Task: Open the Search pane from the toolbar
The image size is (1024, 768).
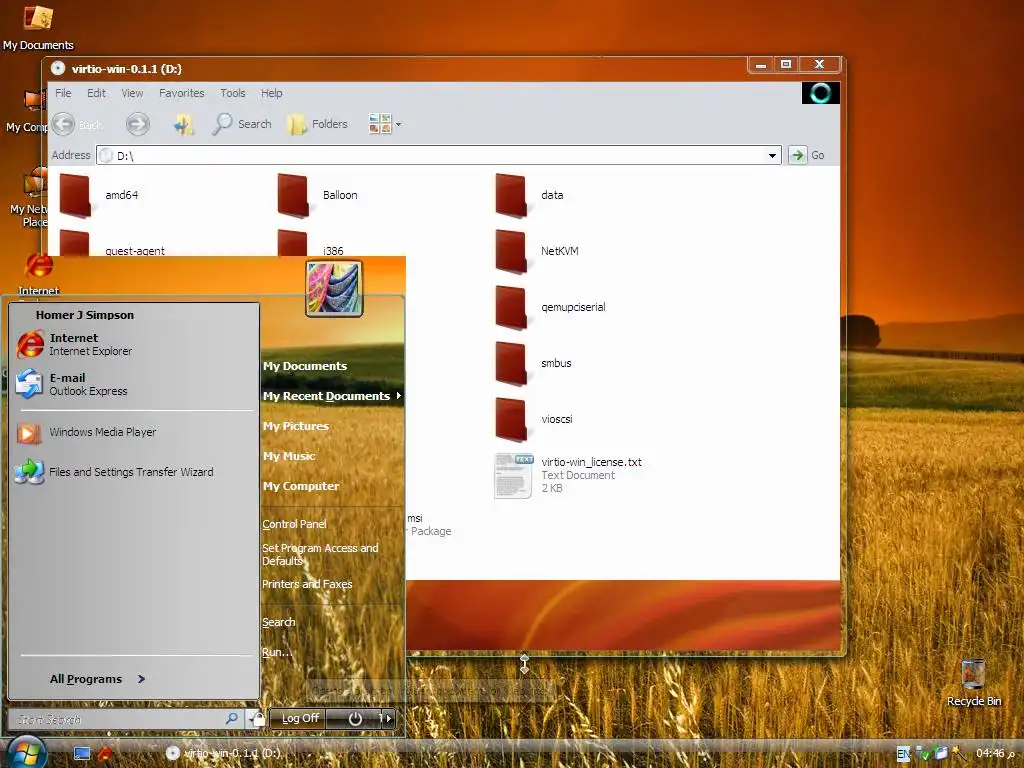Action: tap(242, 124)
